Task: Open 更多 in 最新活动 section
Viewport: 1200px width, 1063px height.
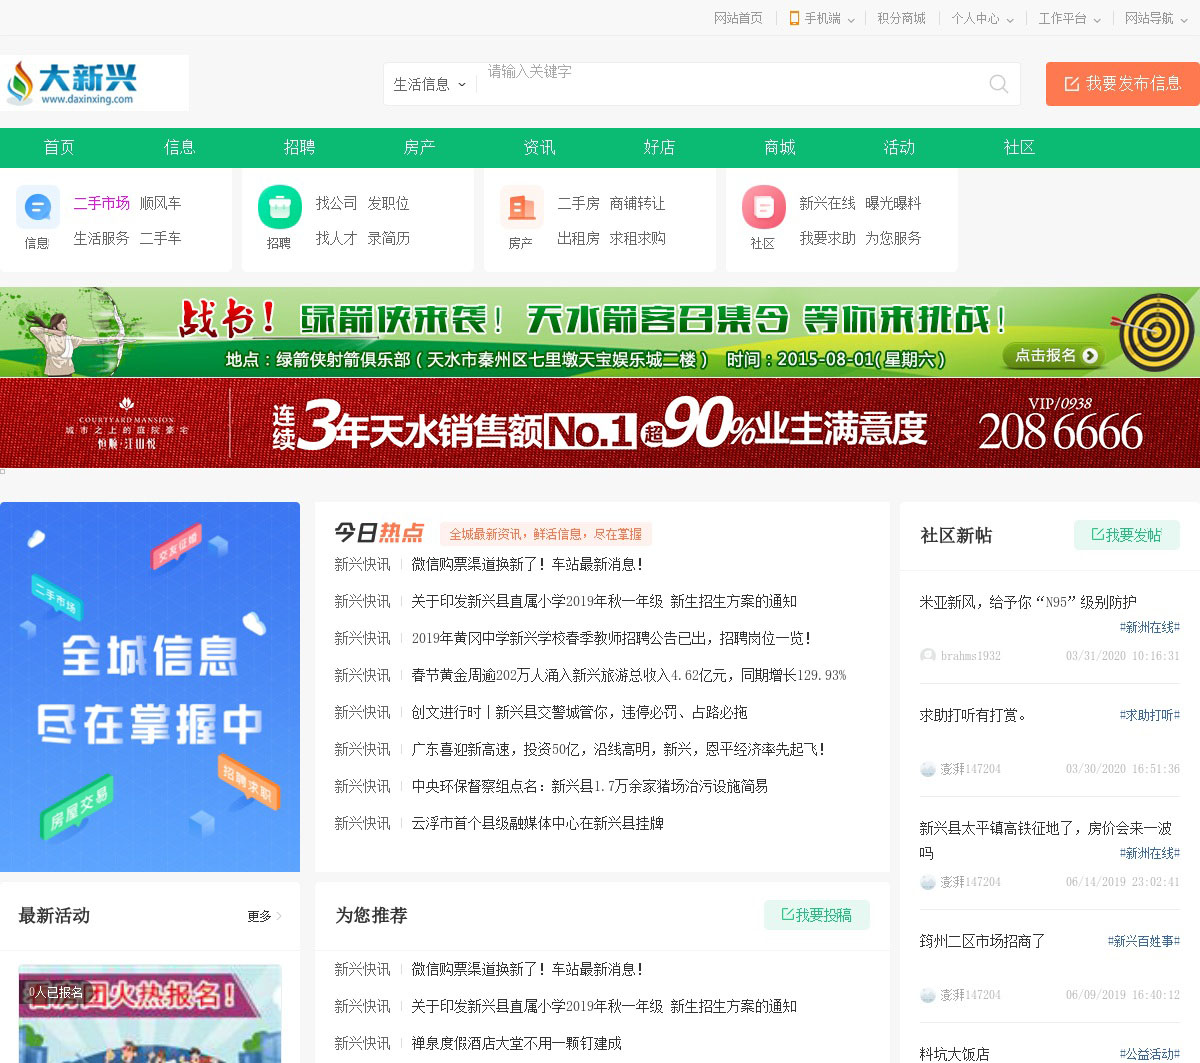Action: tap(265, 916)
